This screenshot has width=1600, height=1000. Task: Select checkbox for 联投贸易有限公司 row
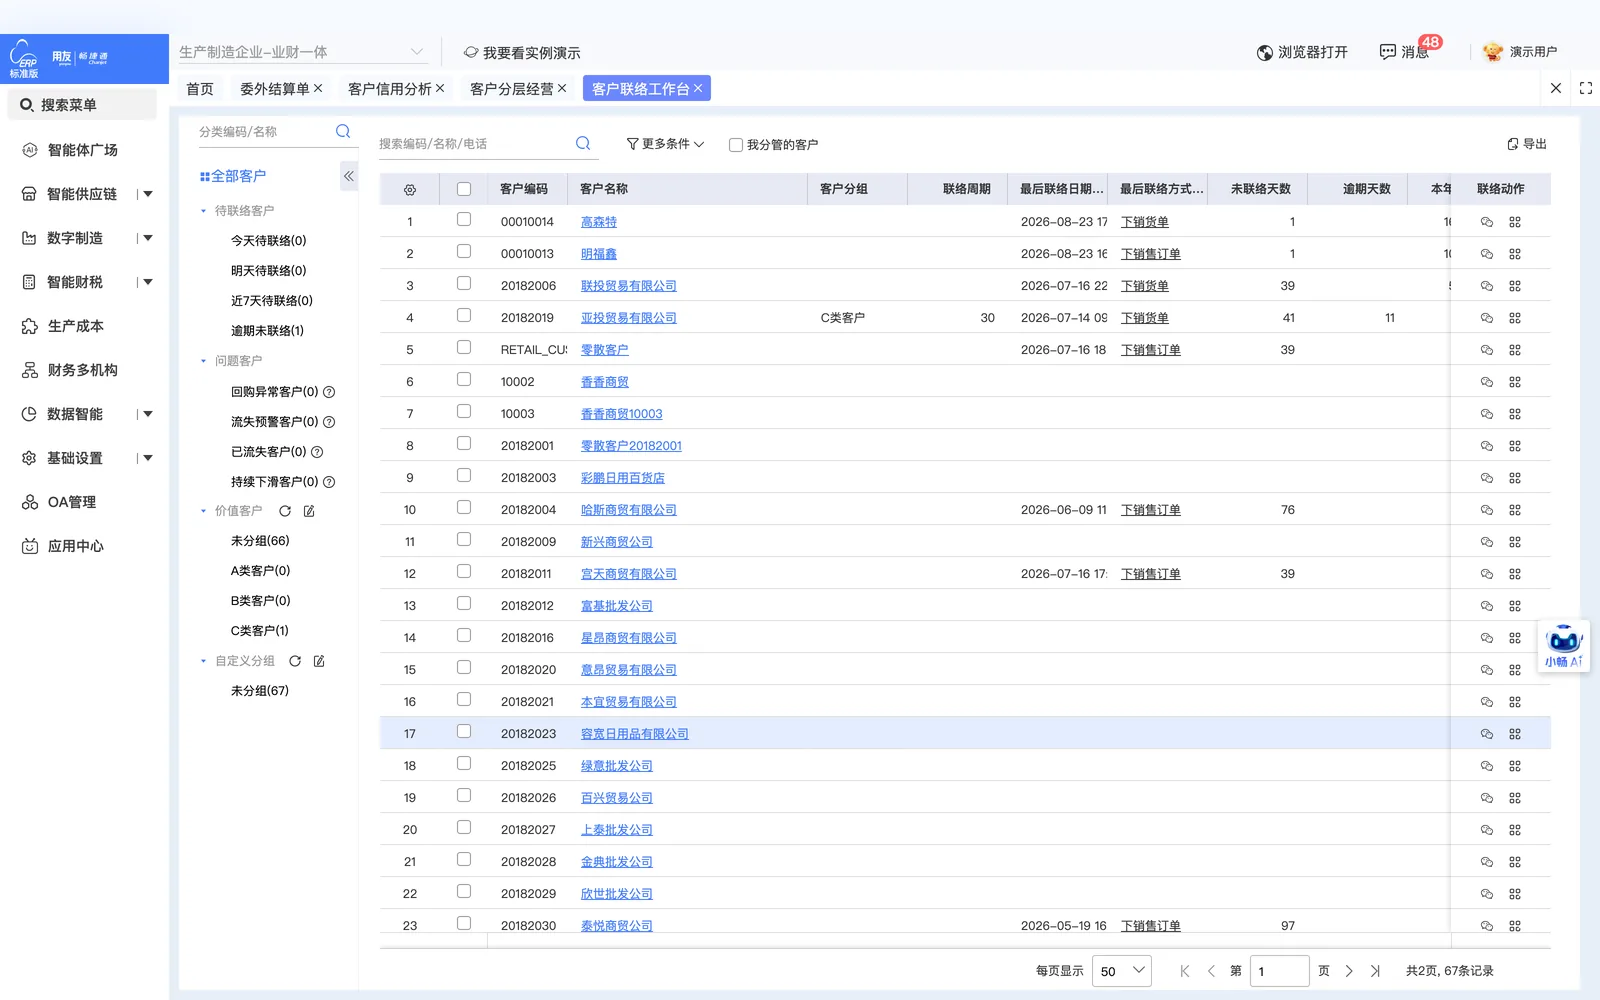pos(464,283)
